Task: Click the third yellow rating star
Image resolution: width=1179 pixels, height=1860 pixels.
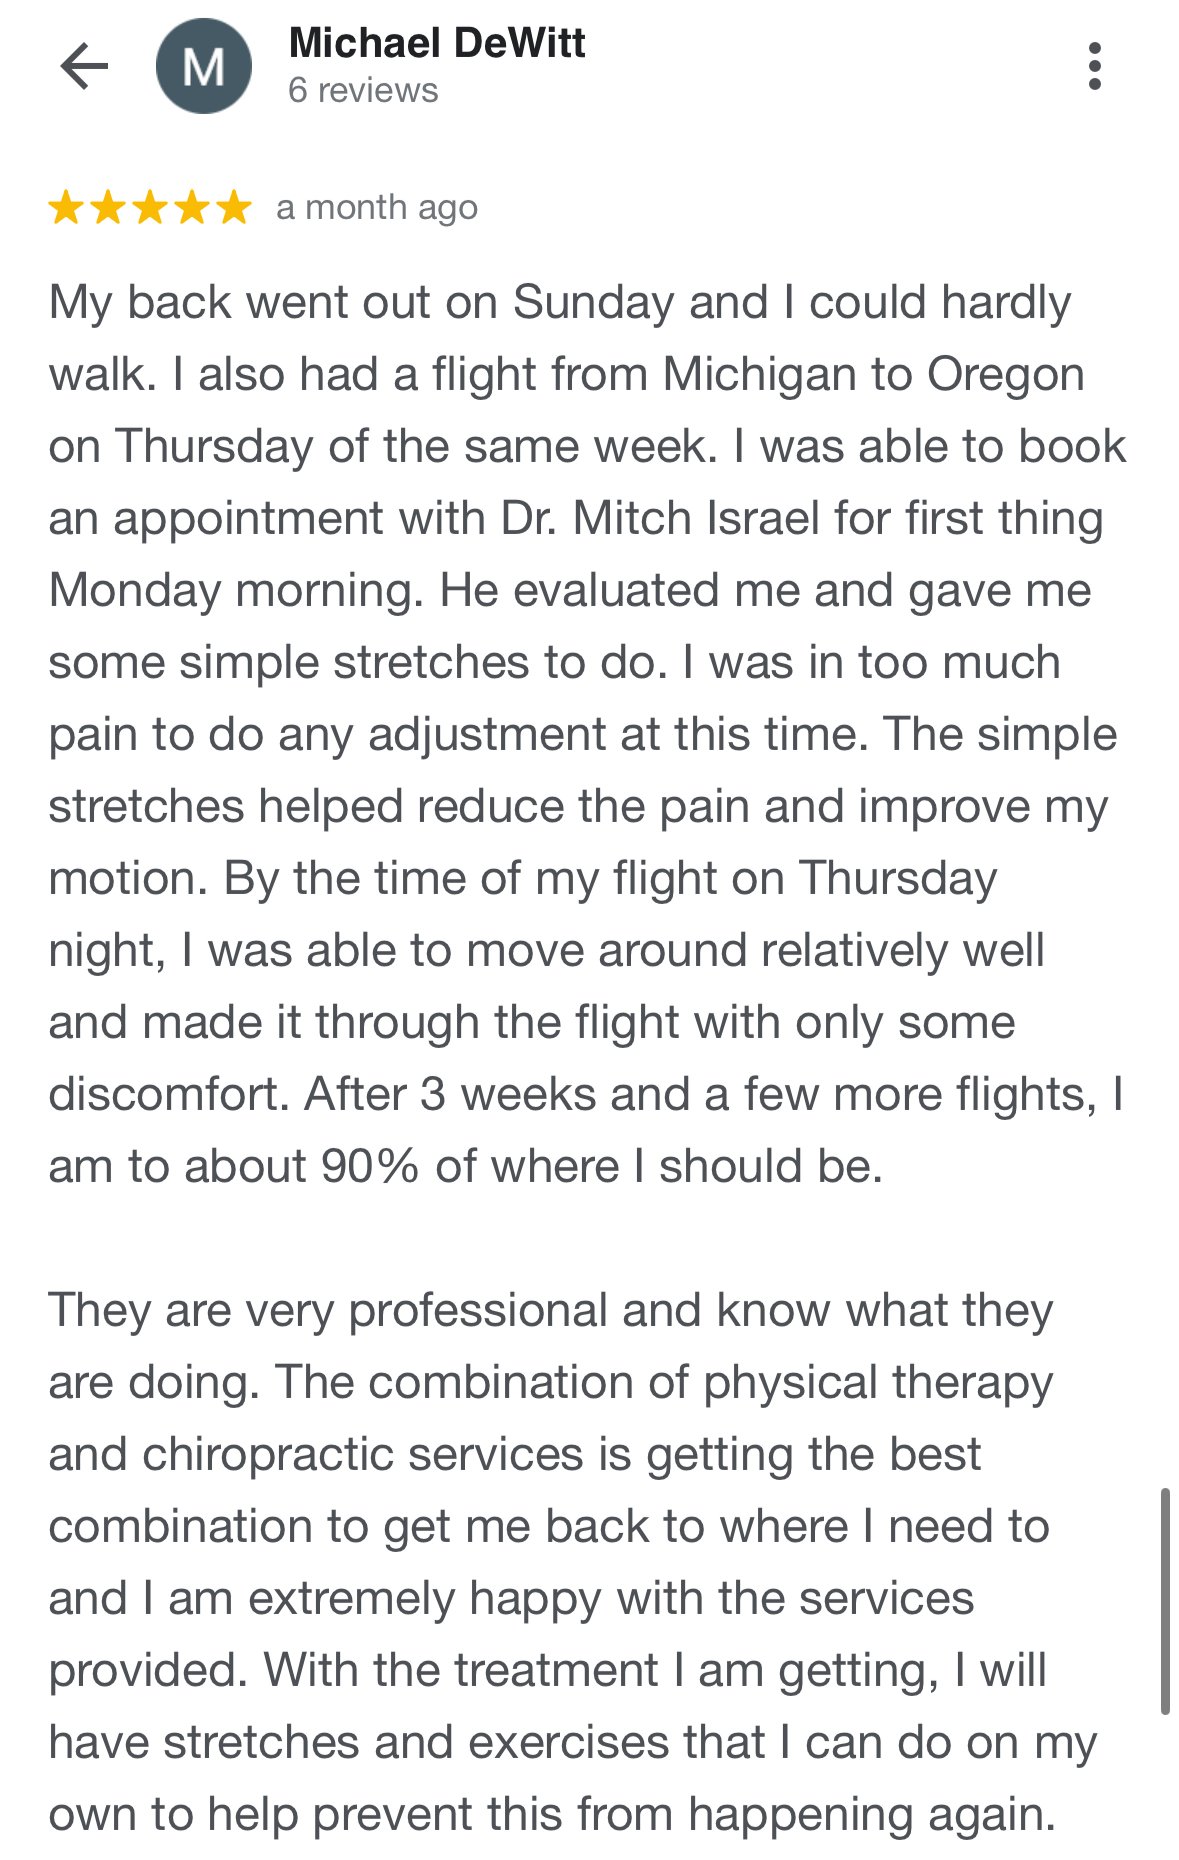Action: coord(150,208)
